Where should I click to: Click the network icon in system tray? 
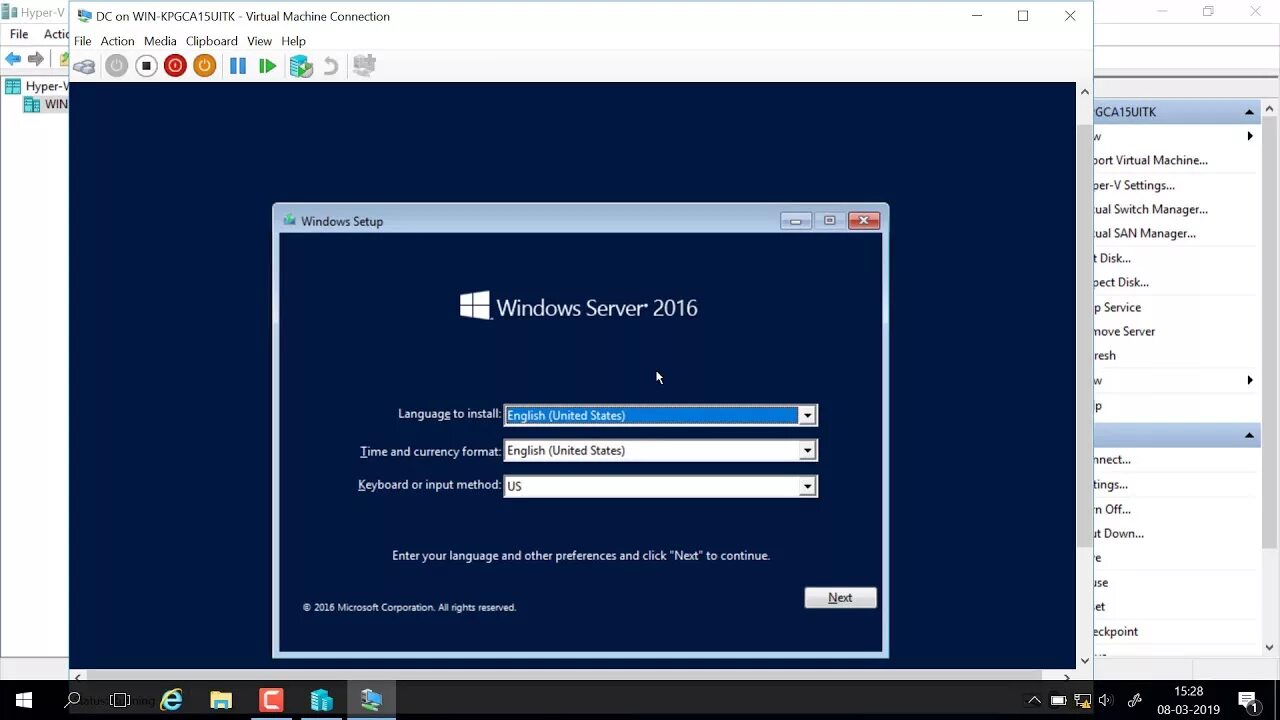[x=1081, y=700]
